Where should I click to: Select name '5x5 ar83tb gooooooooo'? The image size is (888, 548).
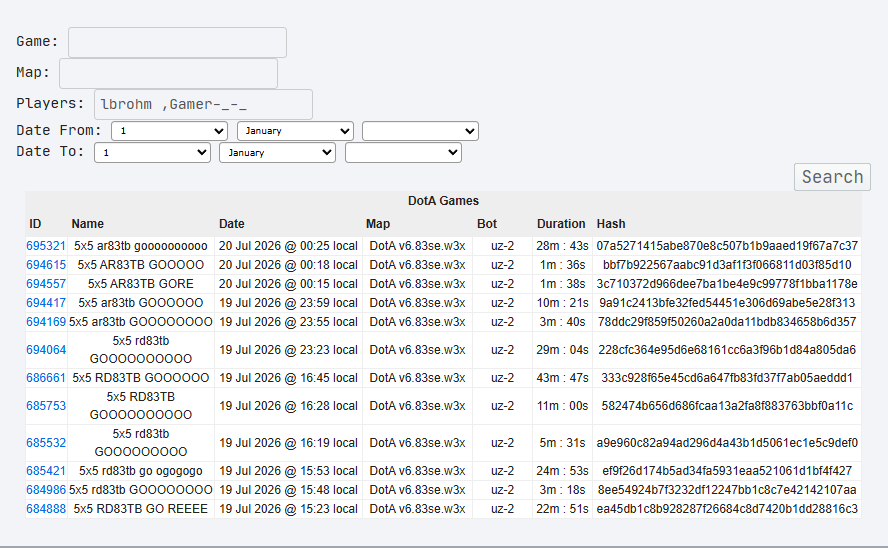pos(141,246)
